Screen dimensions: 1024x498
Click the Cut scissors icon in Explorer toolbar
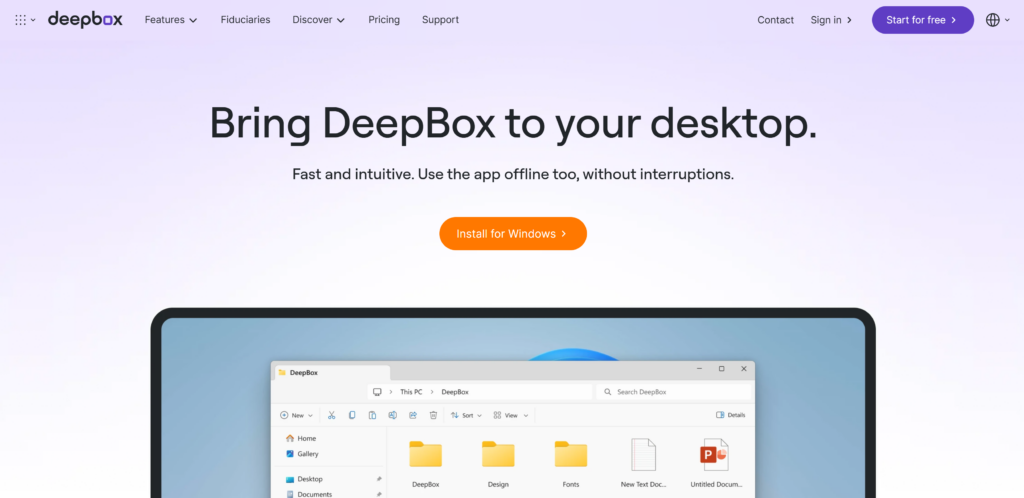pyautogui.click(x=332, y=415)
